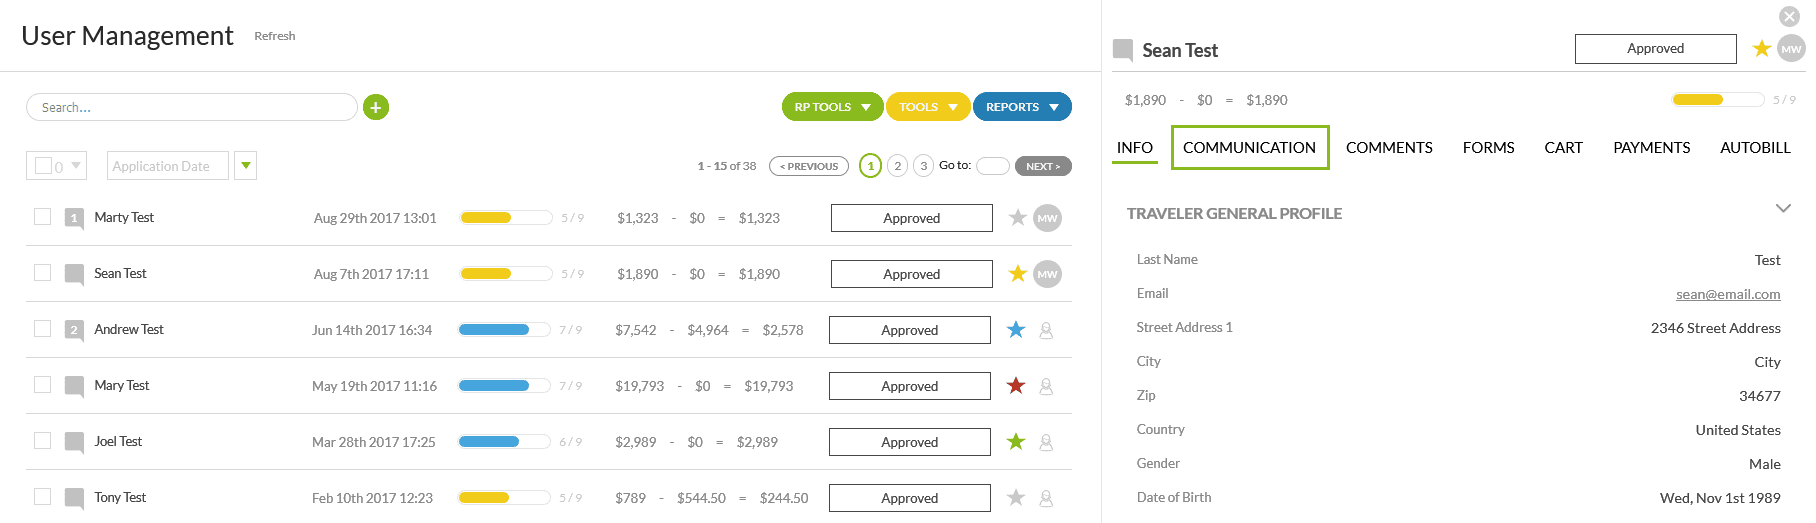
Task: Click the MW avatar on Marty Test row
Action: [x=1047, y=218]
